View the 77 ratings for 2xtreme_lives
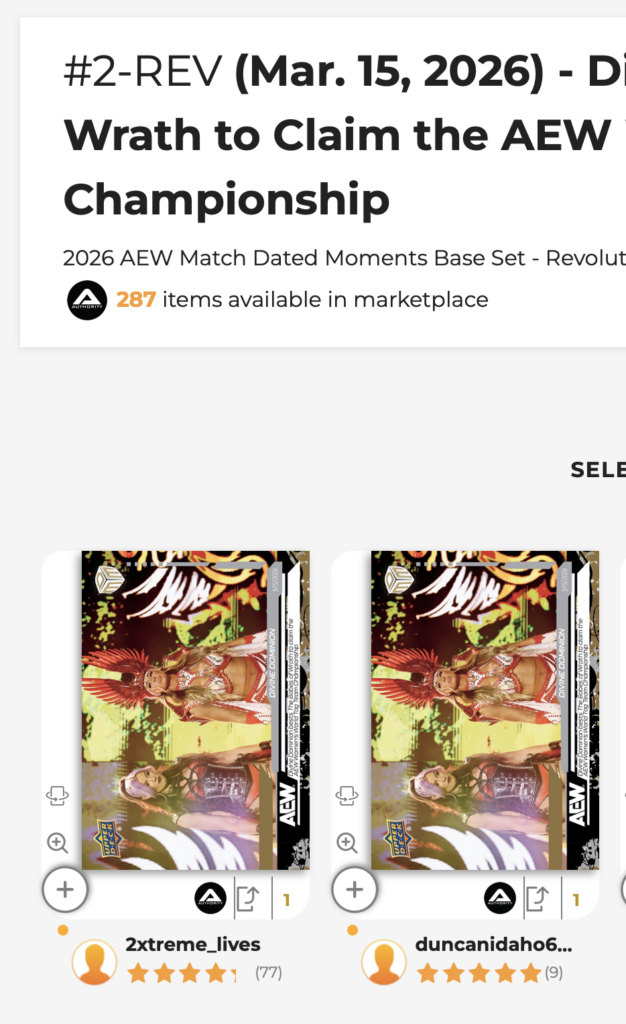626x1024 pixels. pos(267,972)
